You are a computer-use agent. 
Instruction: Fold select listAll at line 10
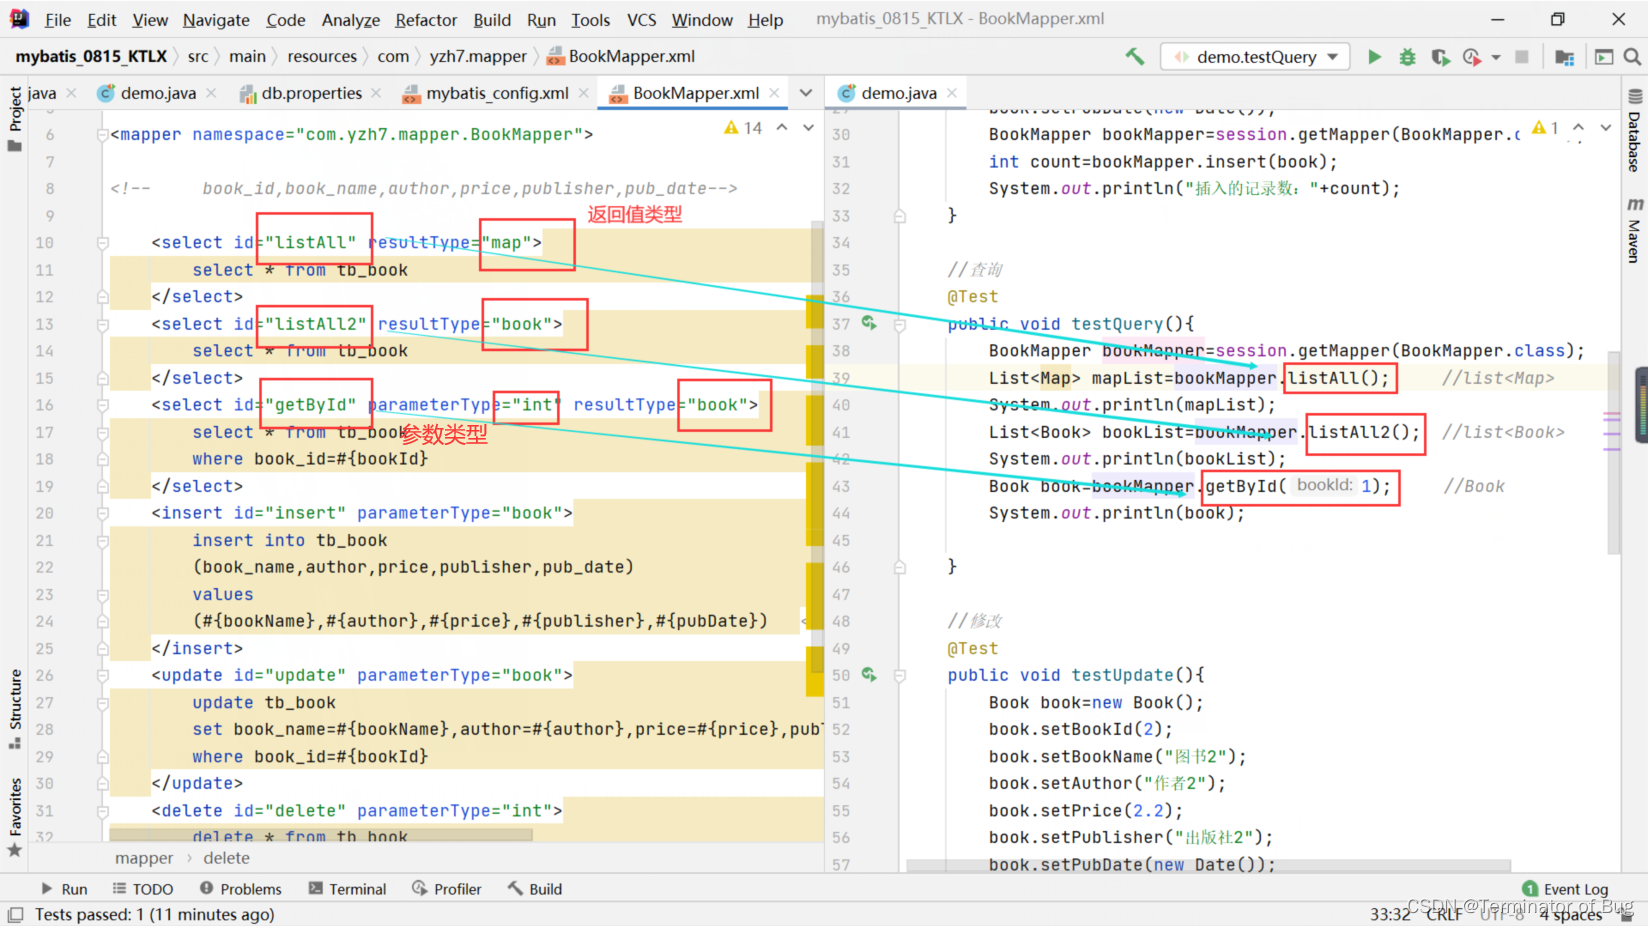(x=102, y=242)
